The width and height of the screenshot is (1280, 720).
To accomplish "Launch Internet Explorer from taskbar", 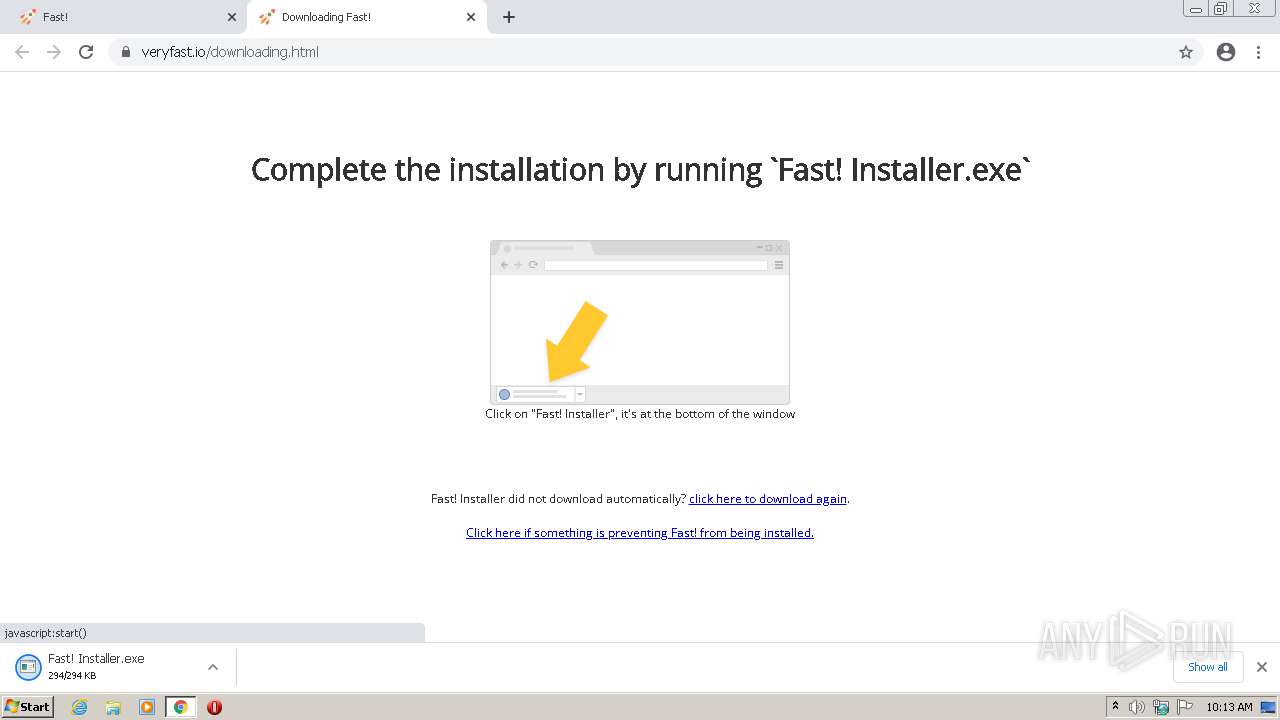I will click(80, 707).
